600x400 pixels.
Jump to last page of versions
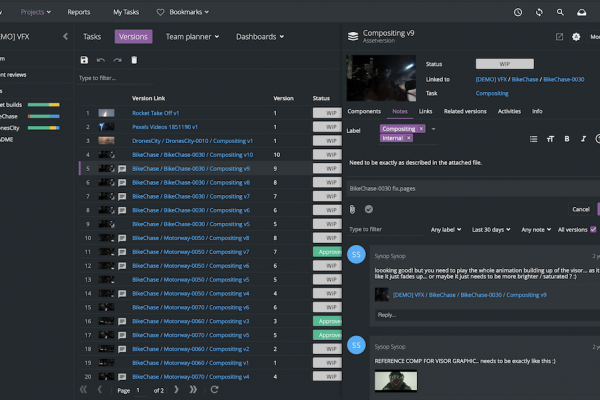[193, 390]
